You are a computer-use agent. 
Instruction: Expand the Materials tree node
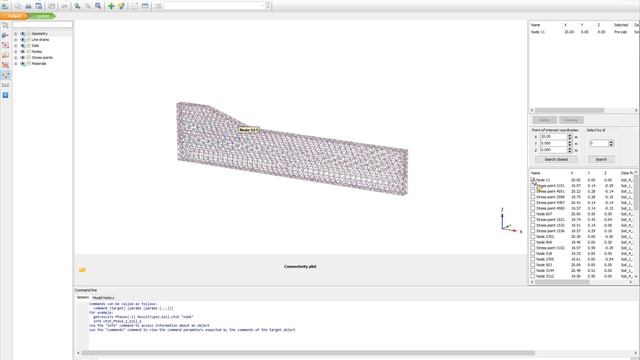(x=16, y=64)
